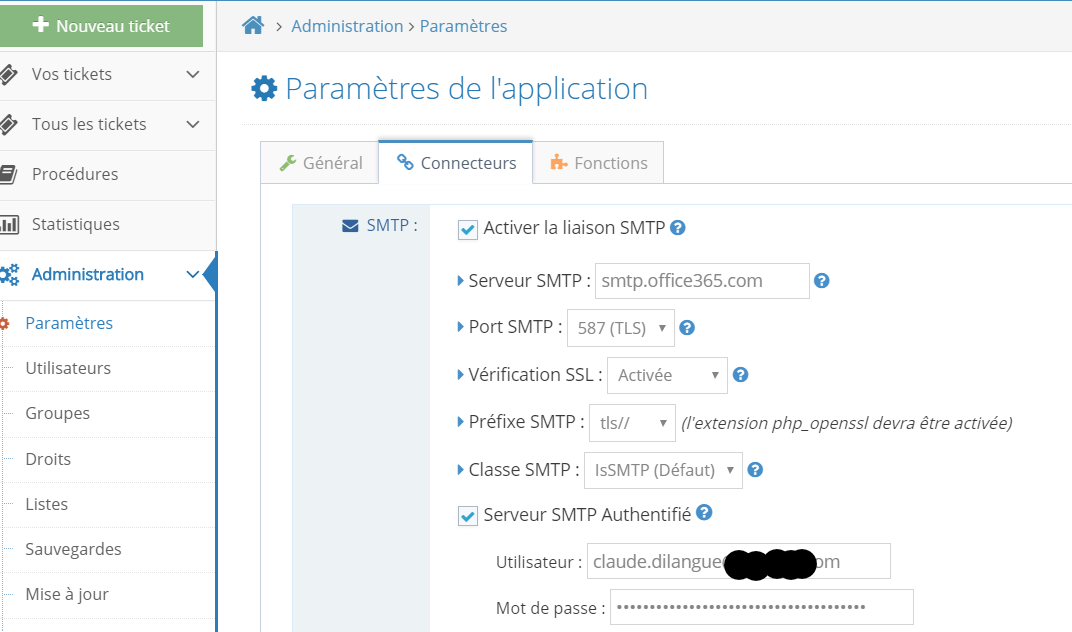Click the Nouveau ticket button
Screen dimensions: 1072x632
[101, 26]
